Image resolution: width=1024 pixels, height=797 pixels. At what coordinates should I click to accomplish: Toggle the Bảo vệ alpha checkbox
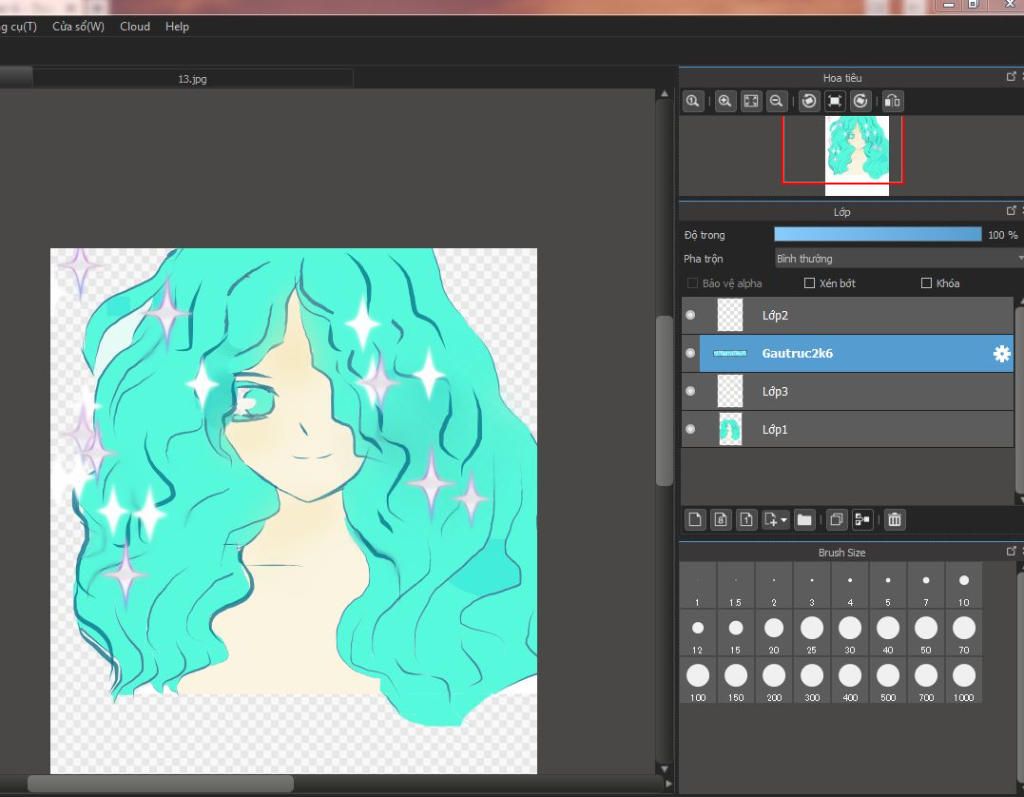pyautogui.click(x=693, y=283)
